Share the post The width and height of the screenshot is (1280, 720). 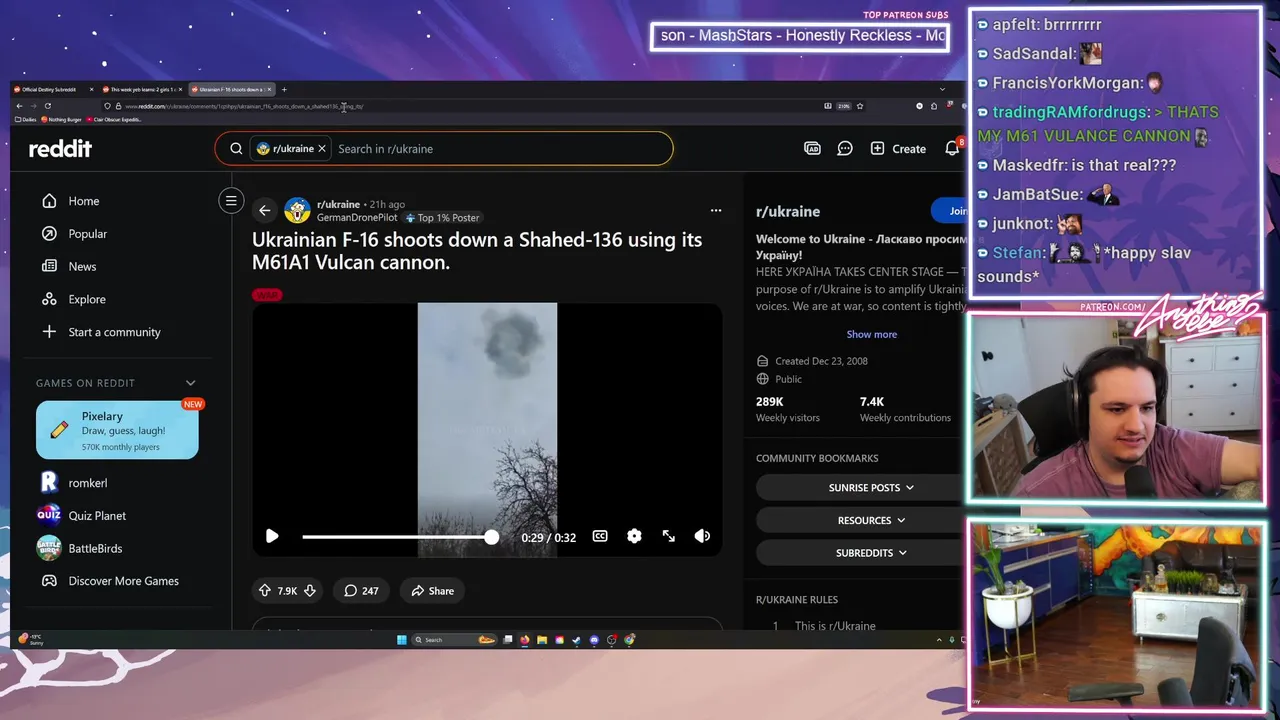point(432,591)
